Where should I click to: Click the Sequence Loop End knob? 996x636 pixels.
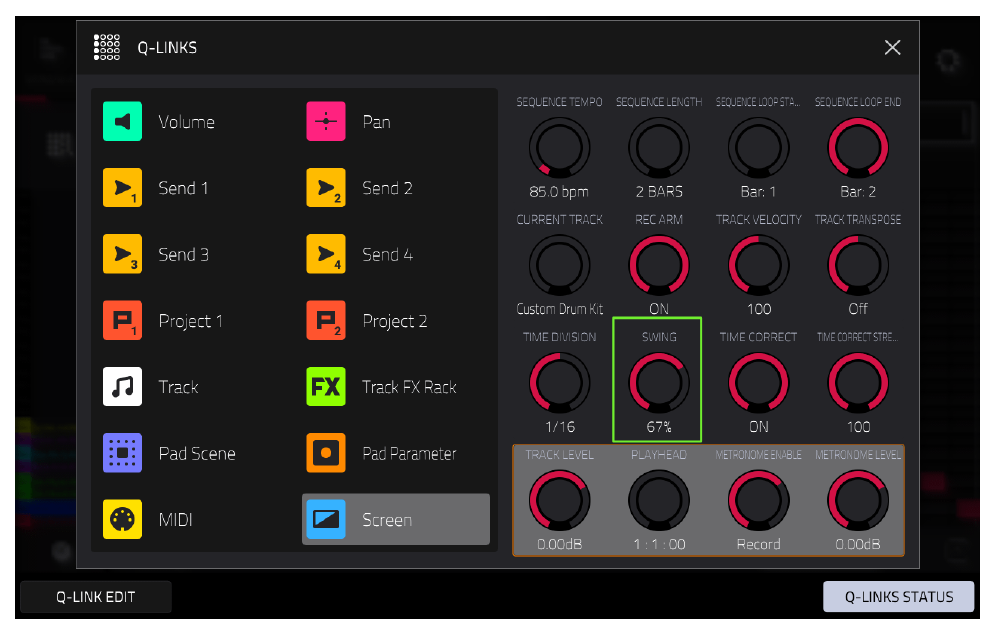pyautogui.click(x=858, y=148)
